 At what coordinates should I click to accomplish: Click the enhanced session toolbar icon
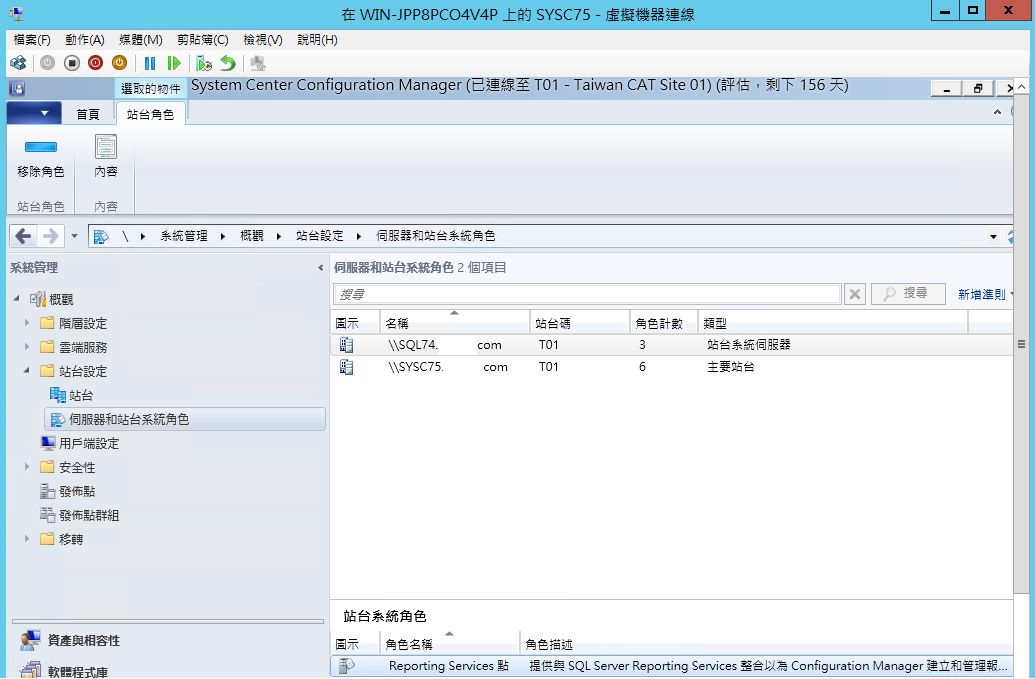tap(258, 63)
